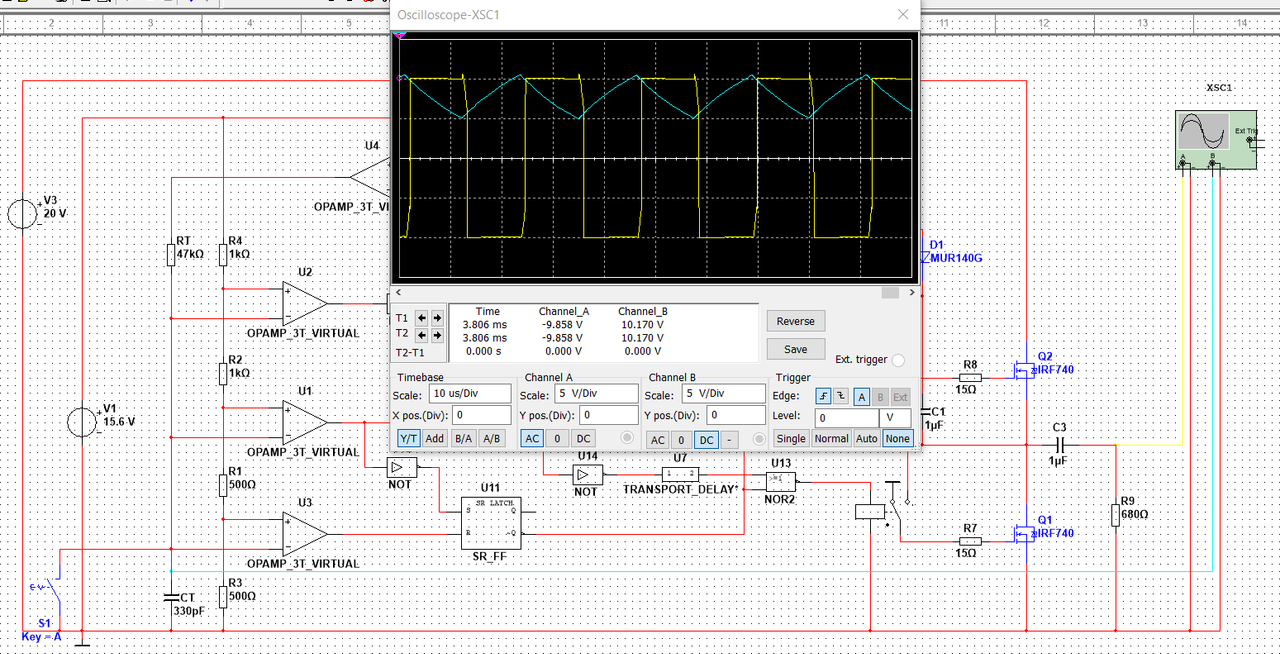Image resolution: width=1280 pixels, height=654 pixels.
Task: Select the R8 15Ω gate resistor
Action: coord(970,378)
